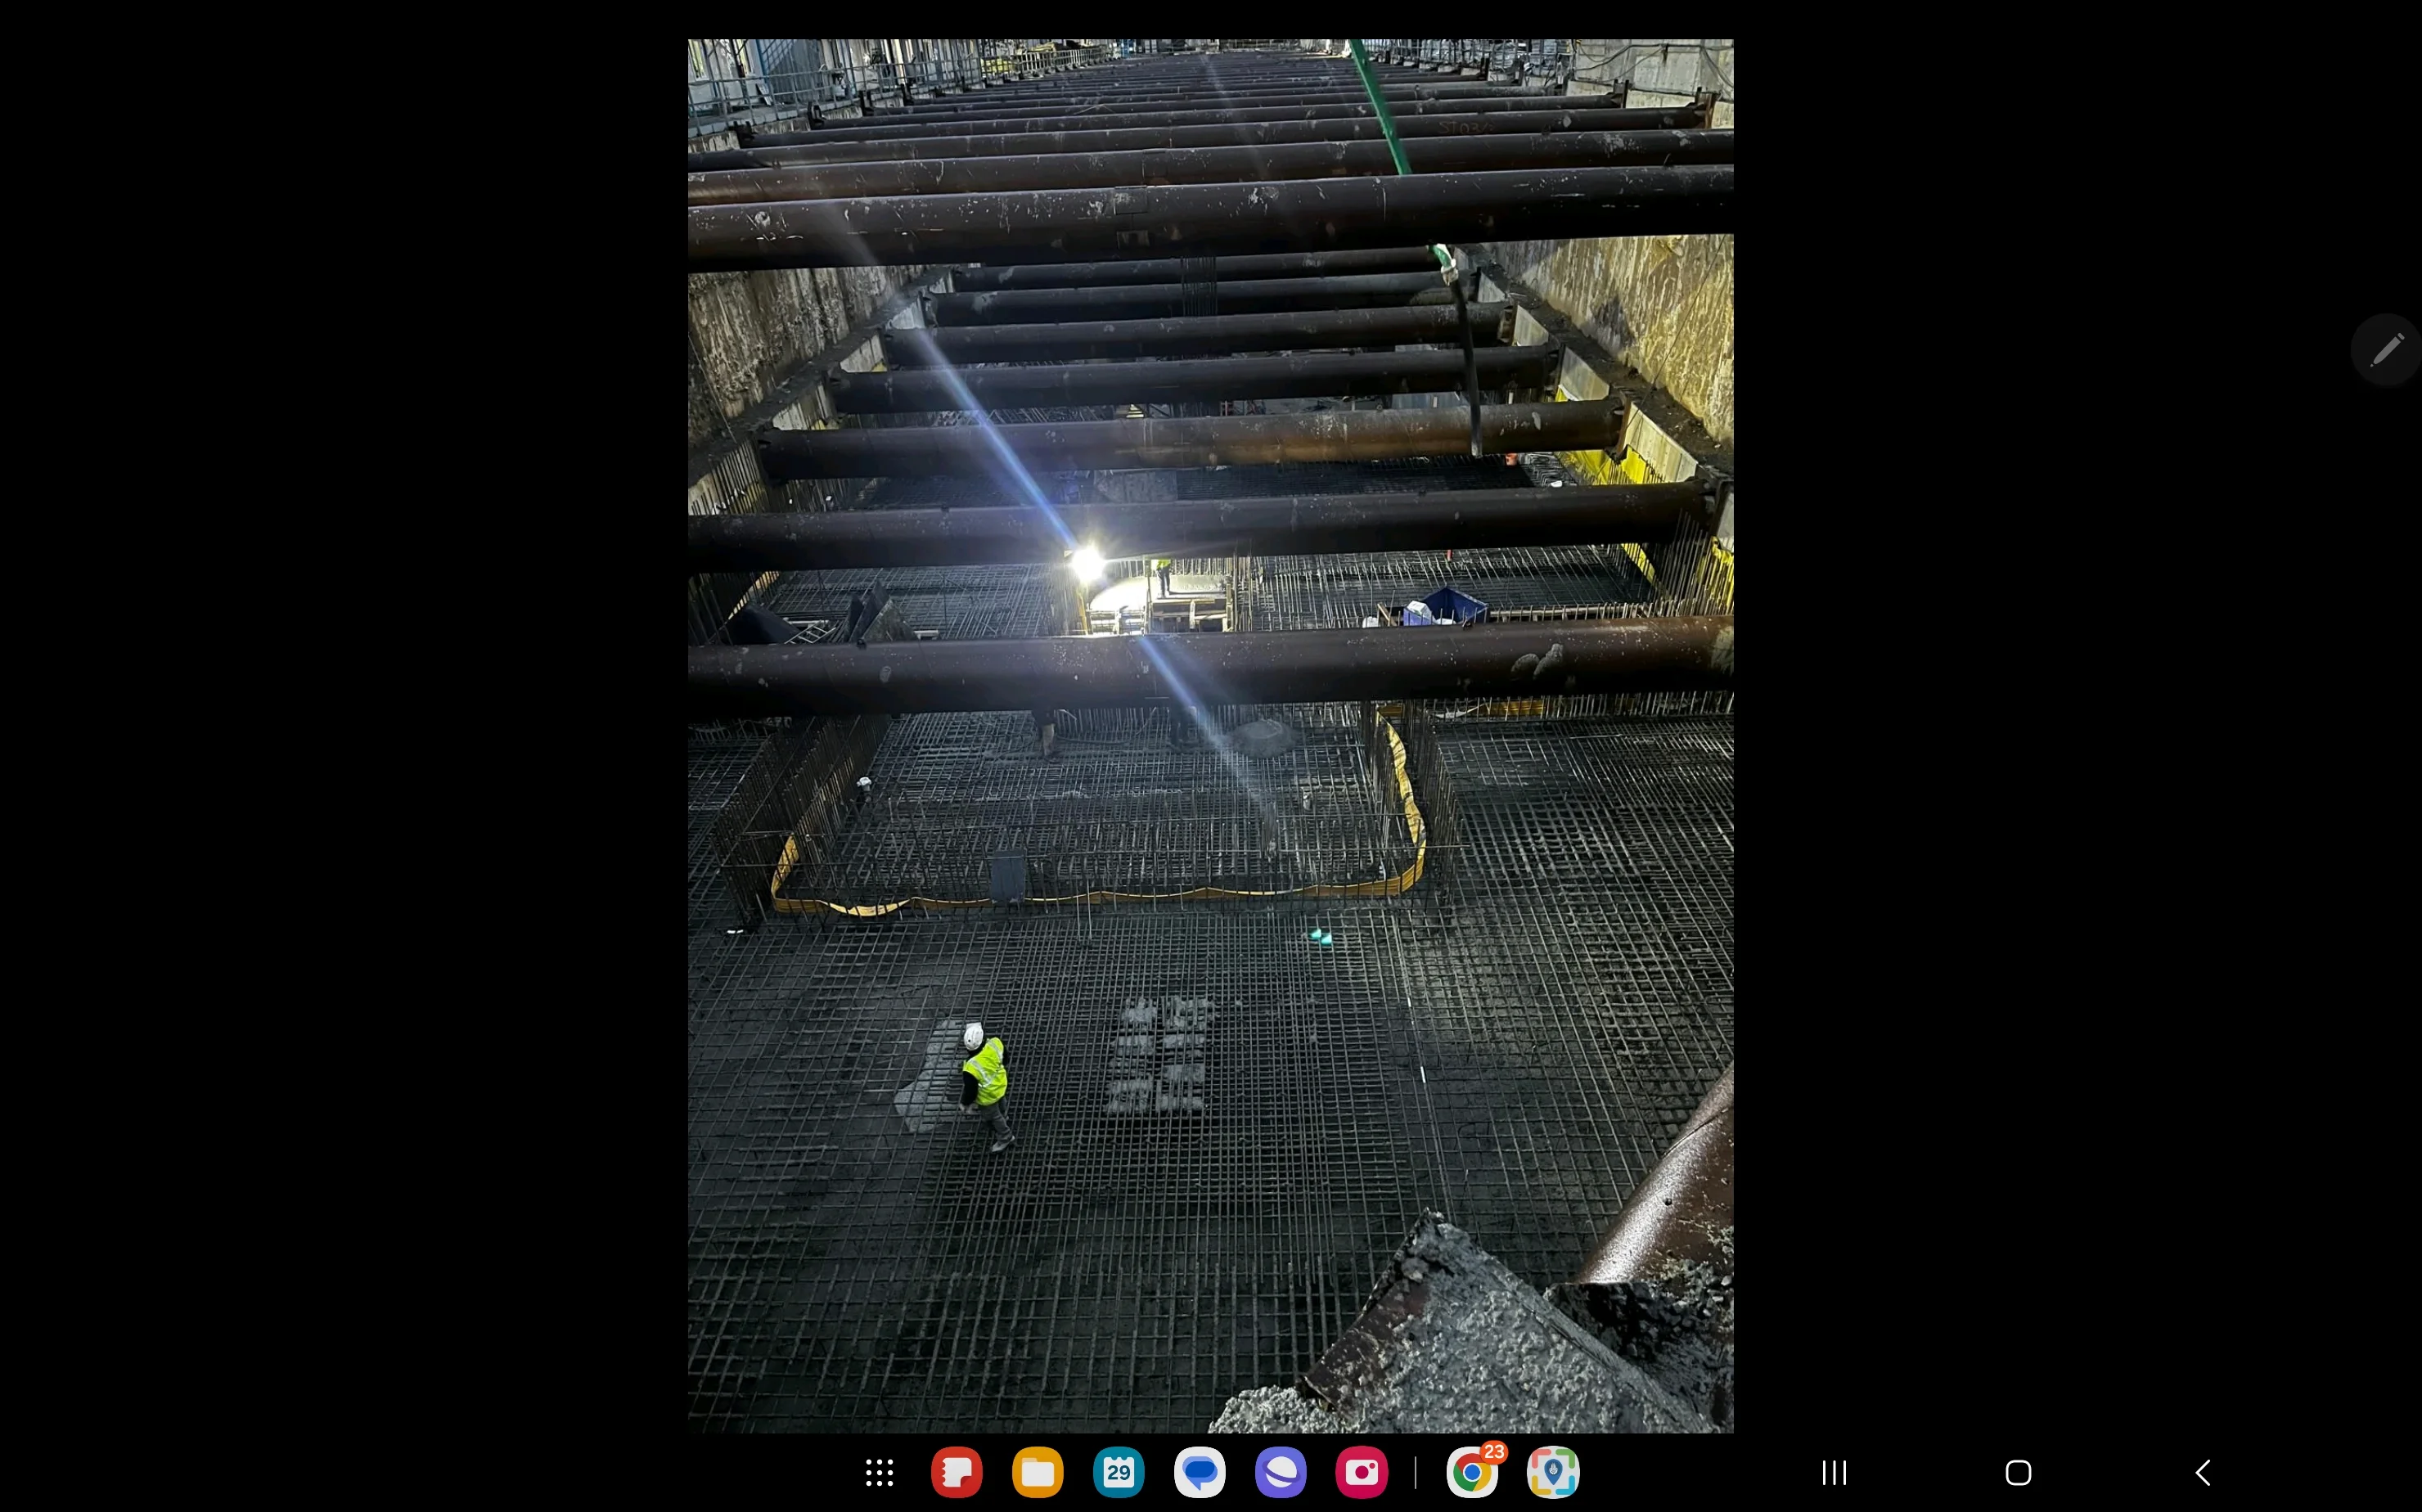Open the screen capture app beside Chrome

pyautogui.click(x=1553, y=1472)
